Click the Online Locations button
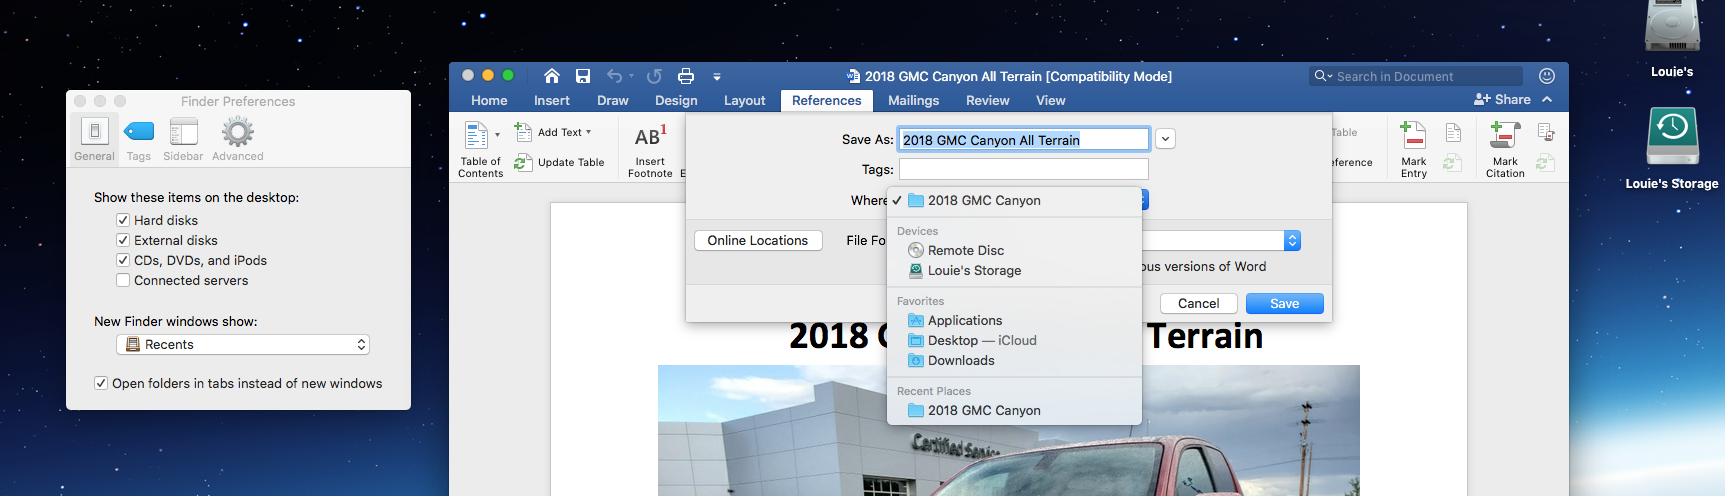Image resolution: width=1725 pixels, height=496 pixels. pyautogui.click(x=758, y=240)
